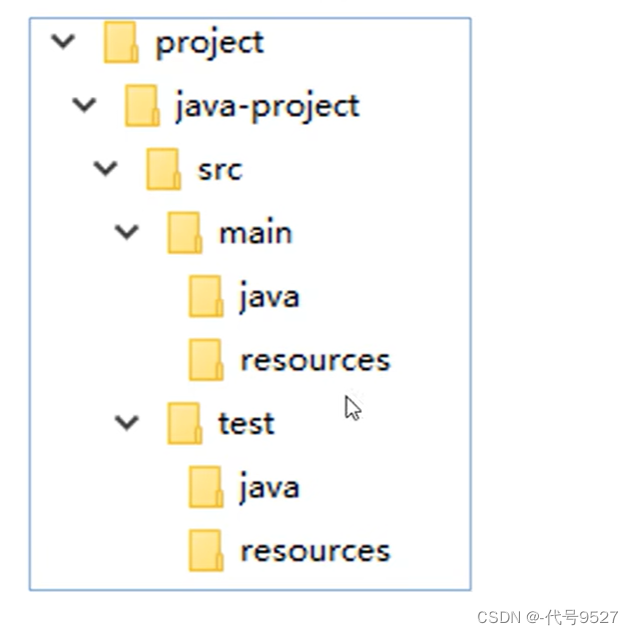Collapse the project root node
This screenshot has width=634, height=635.
pyautogui.click(x=63, y=42)
